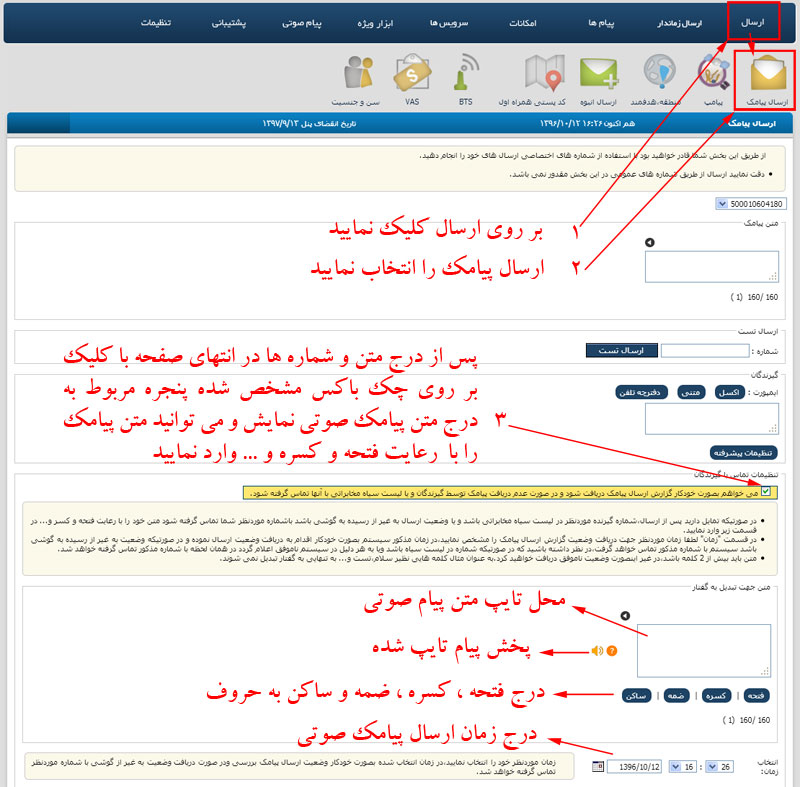800x787 pixels.
Task: Open the پشتیبانی menu
Action: pyautogui.click(x=229, y=23)
